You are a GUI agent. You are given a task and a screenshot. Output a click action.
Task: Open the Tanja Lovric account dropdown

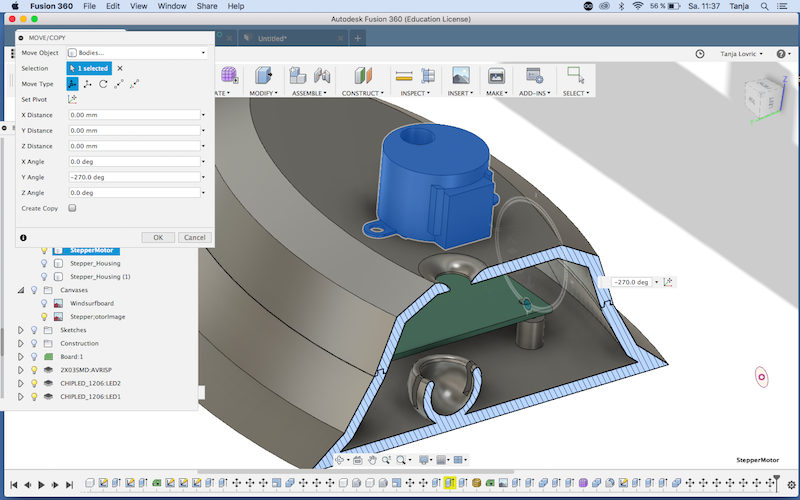[x=741, y=54]
